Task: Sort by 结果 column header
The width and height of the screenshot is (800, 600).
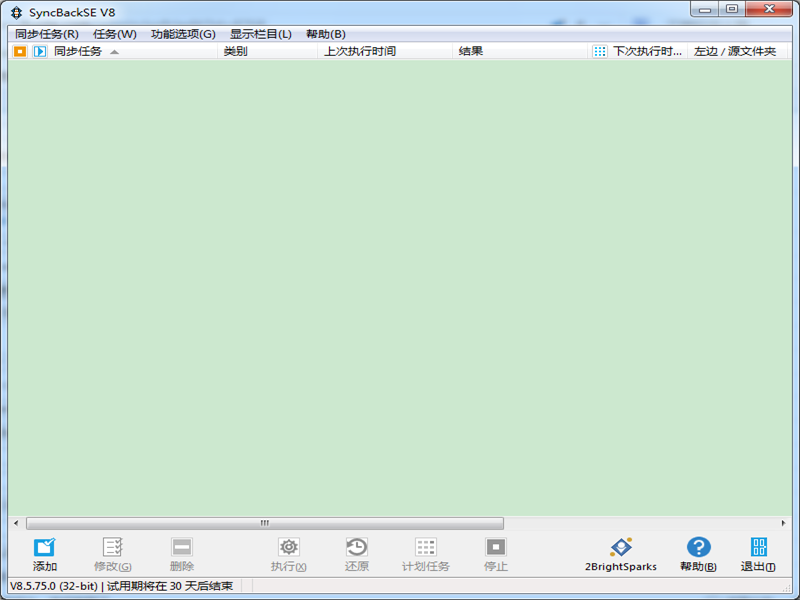Action: coord(470,51)
